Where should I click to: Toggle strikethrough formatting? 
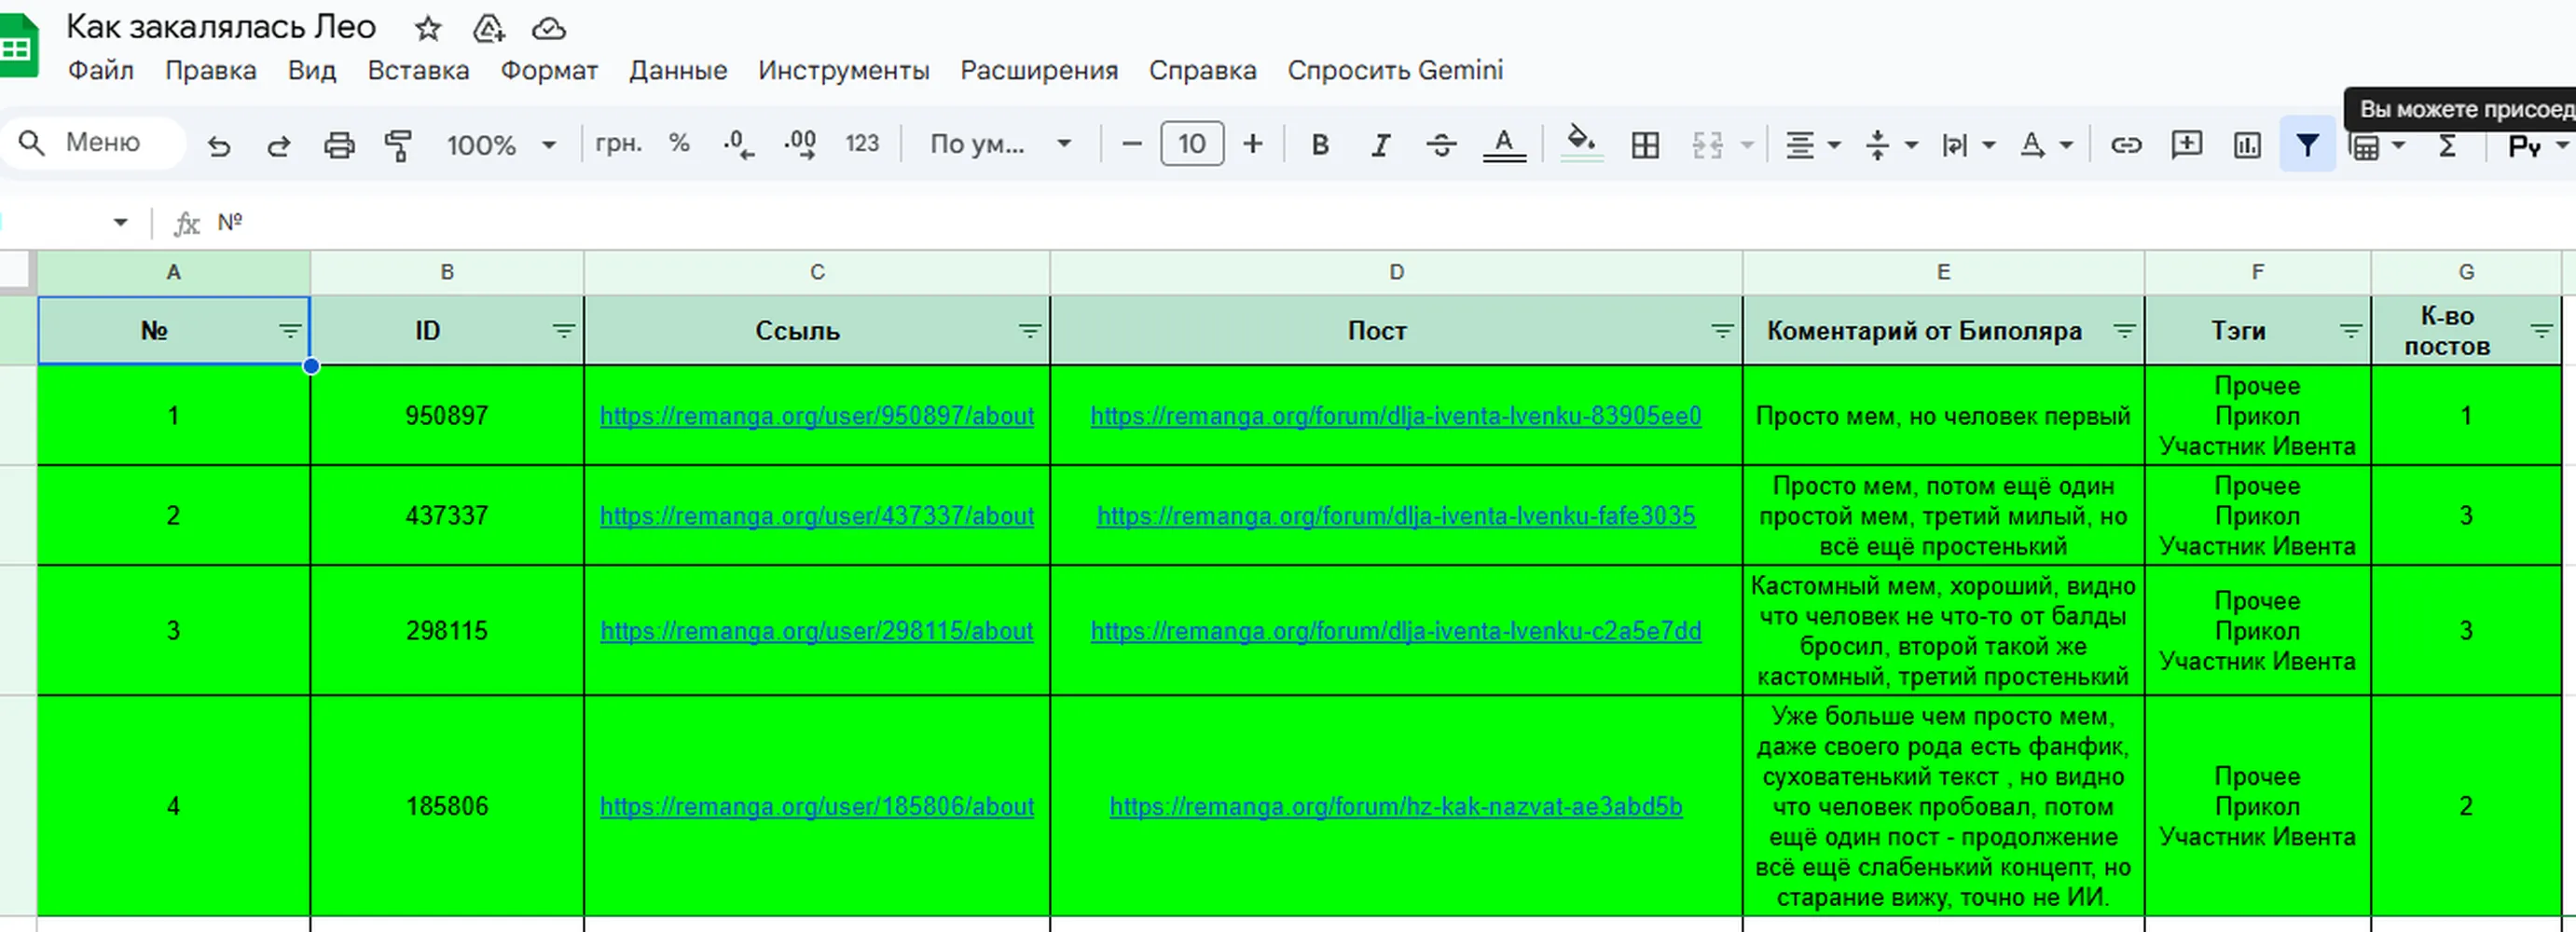(x=1441, y=145)
